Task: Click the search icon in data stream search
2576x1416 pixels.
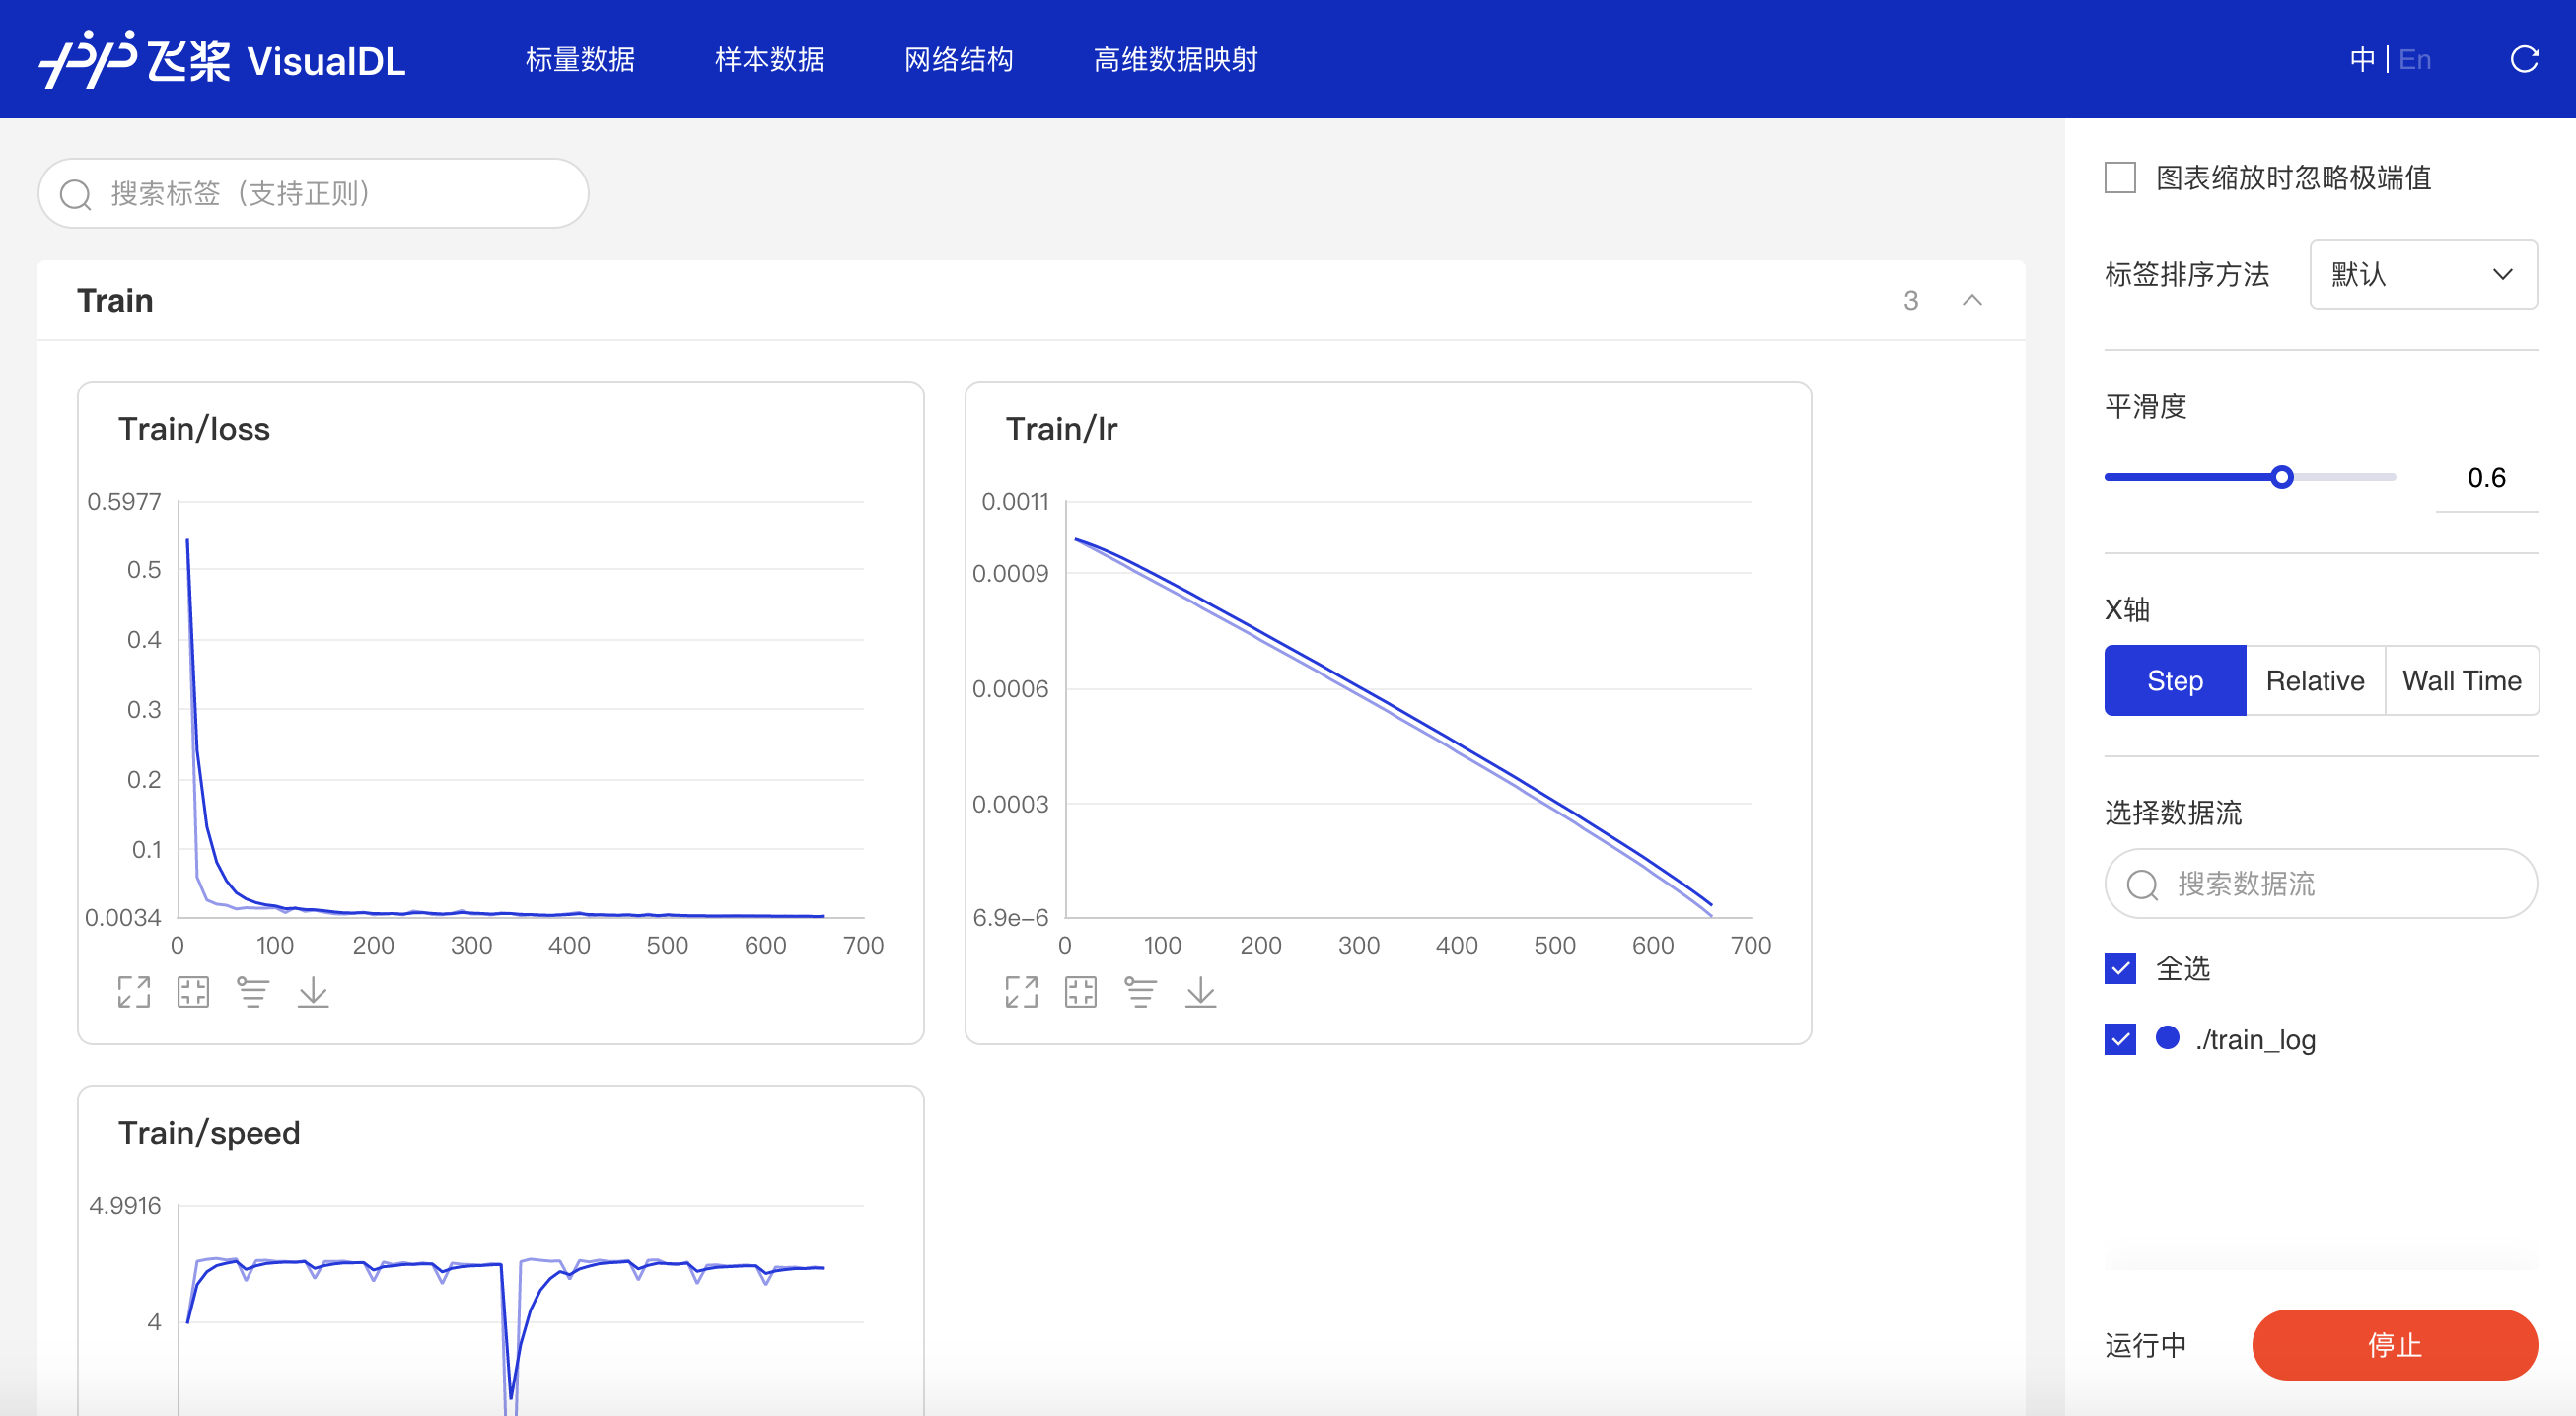Action: (x=2142, y=885)
